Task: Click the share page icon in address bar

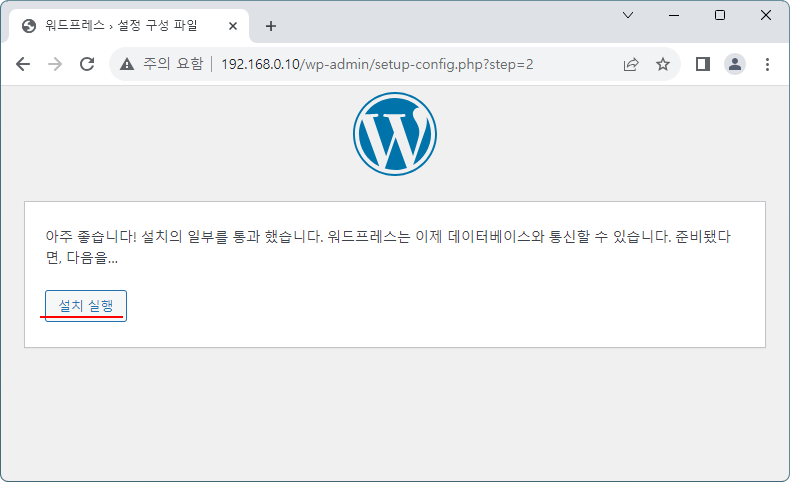Action: pos(631,64)
